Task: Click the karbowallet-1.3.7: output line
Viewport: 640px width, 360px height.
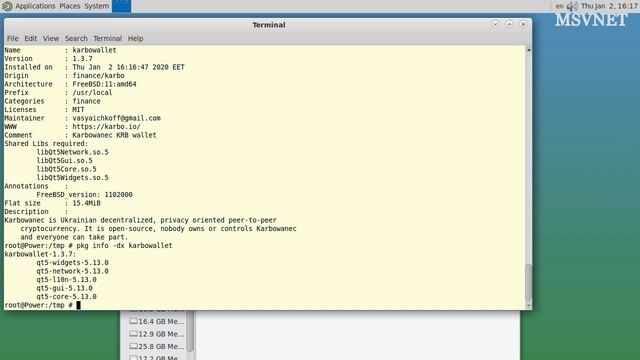Action: [x=40, y=254]
